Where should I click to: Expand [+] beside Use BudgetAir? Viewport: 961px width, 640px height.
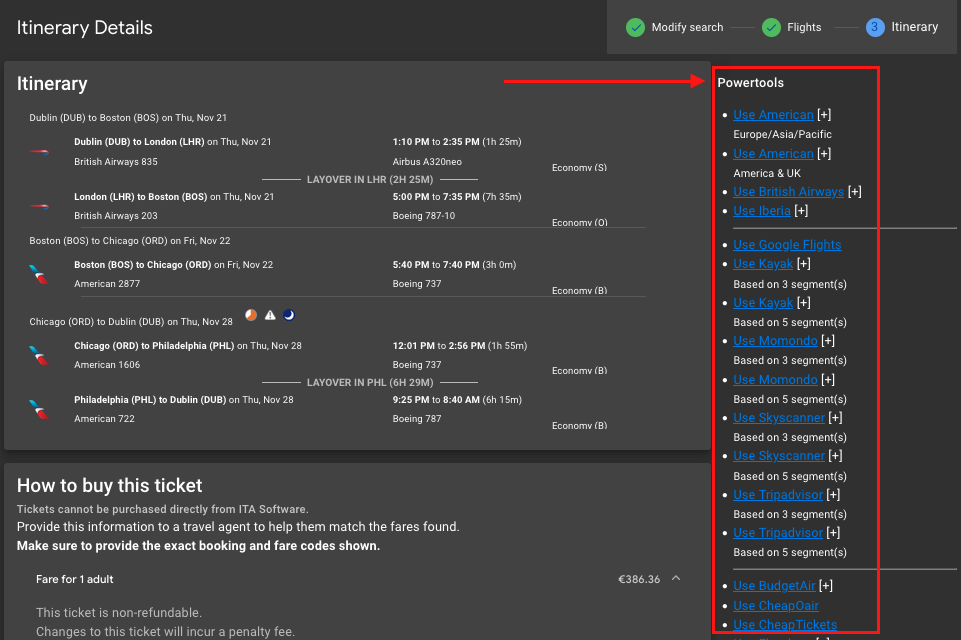[826, 586]
